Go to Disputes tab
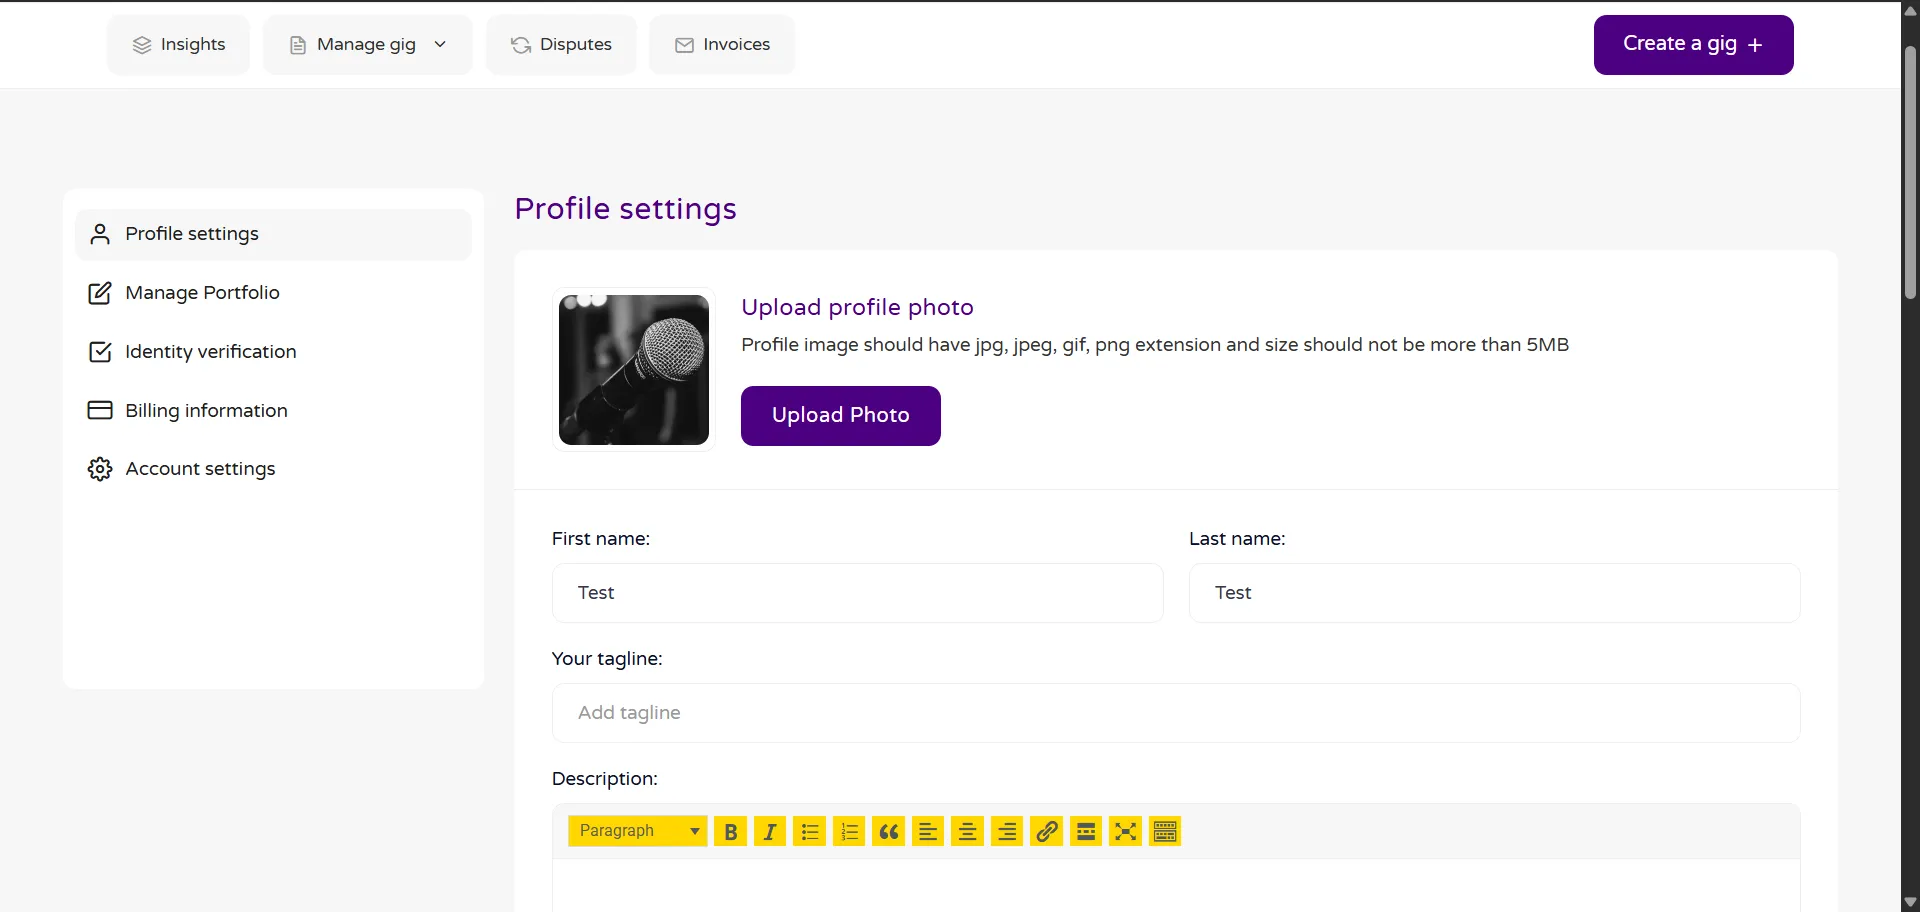The image size is (1920, 912). 561,45
